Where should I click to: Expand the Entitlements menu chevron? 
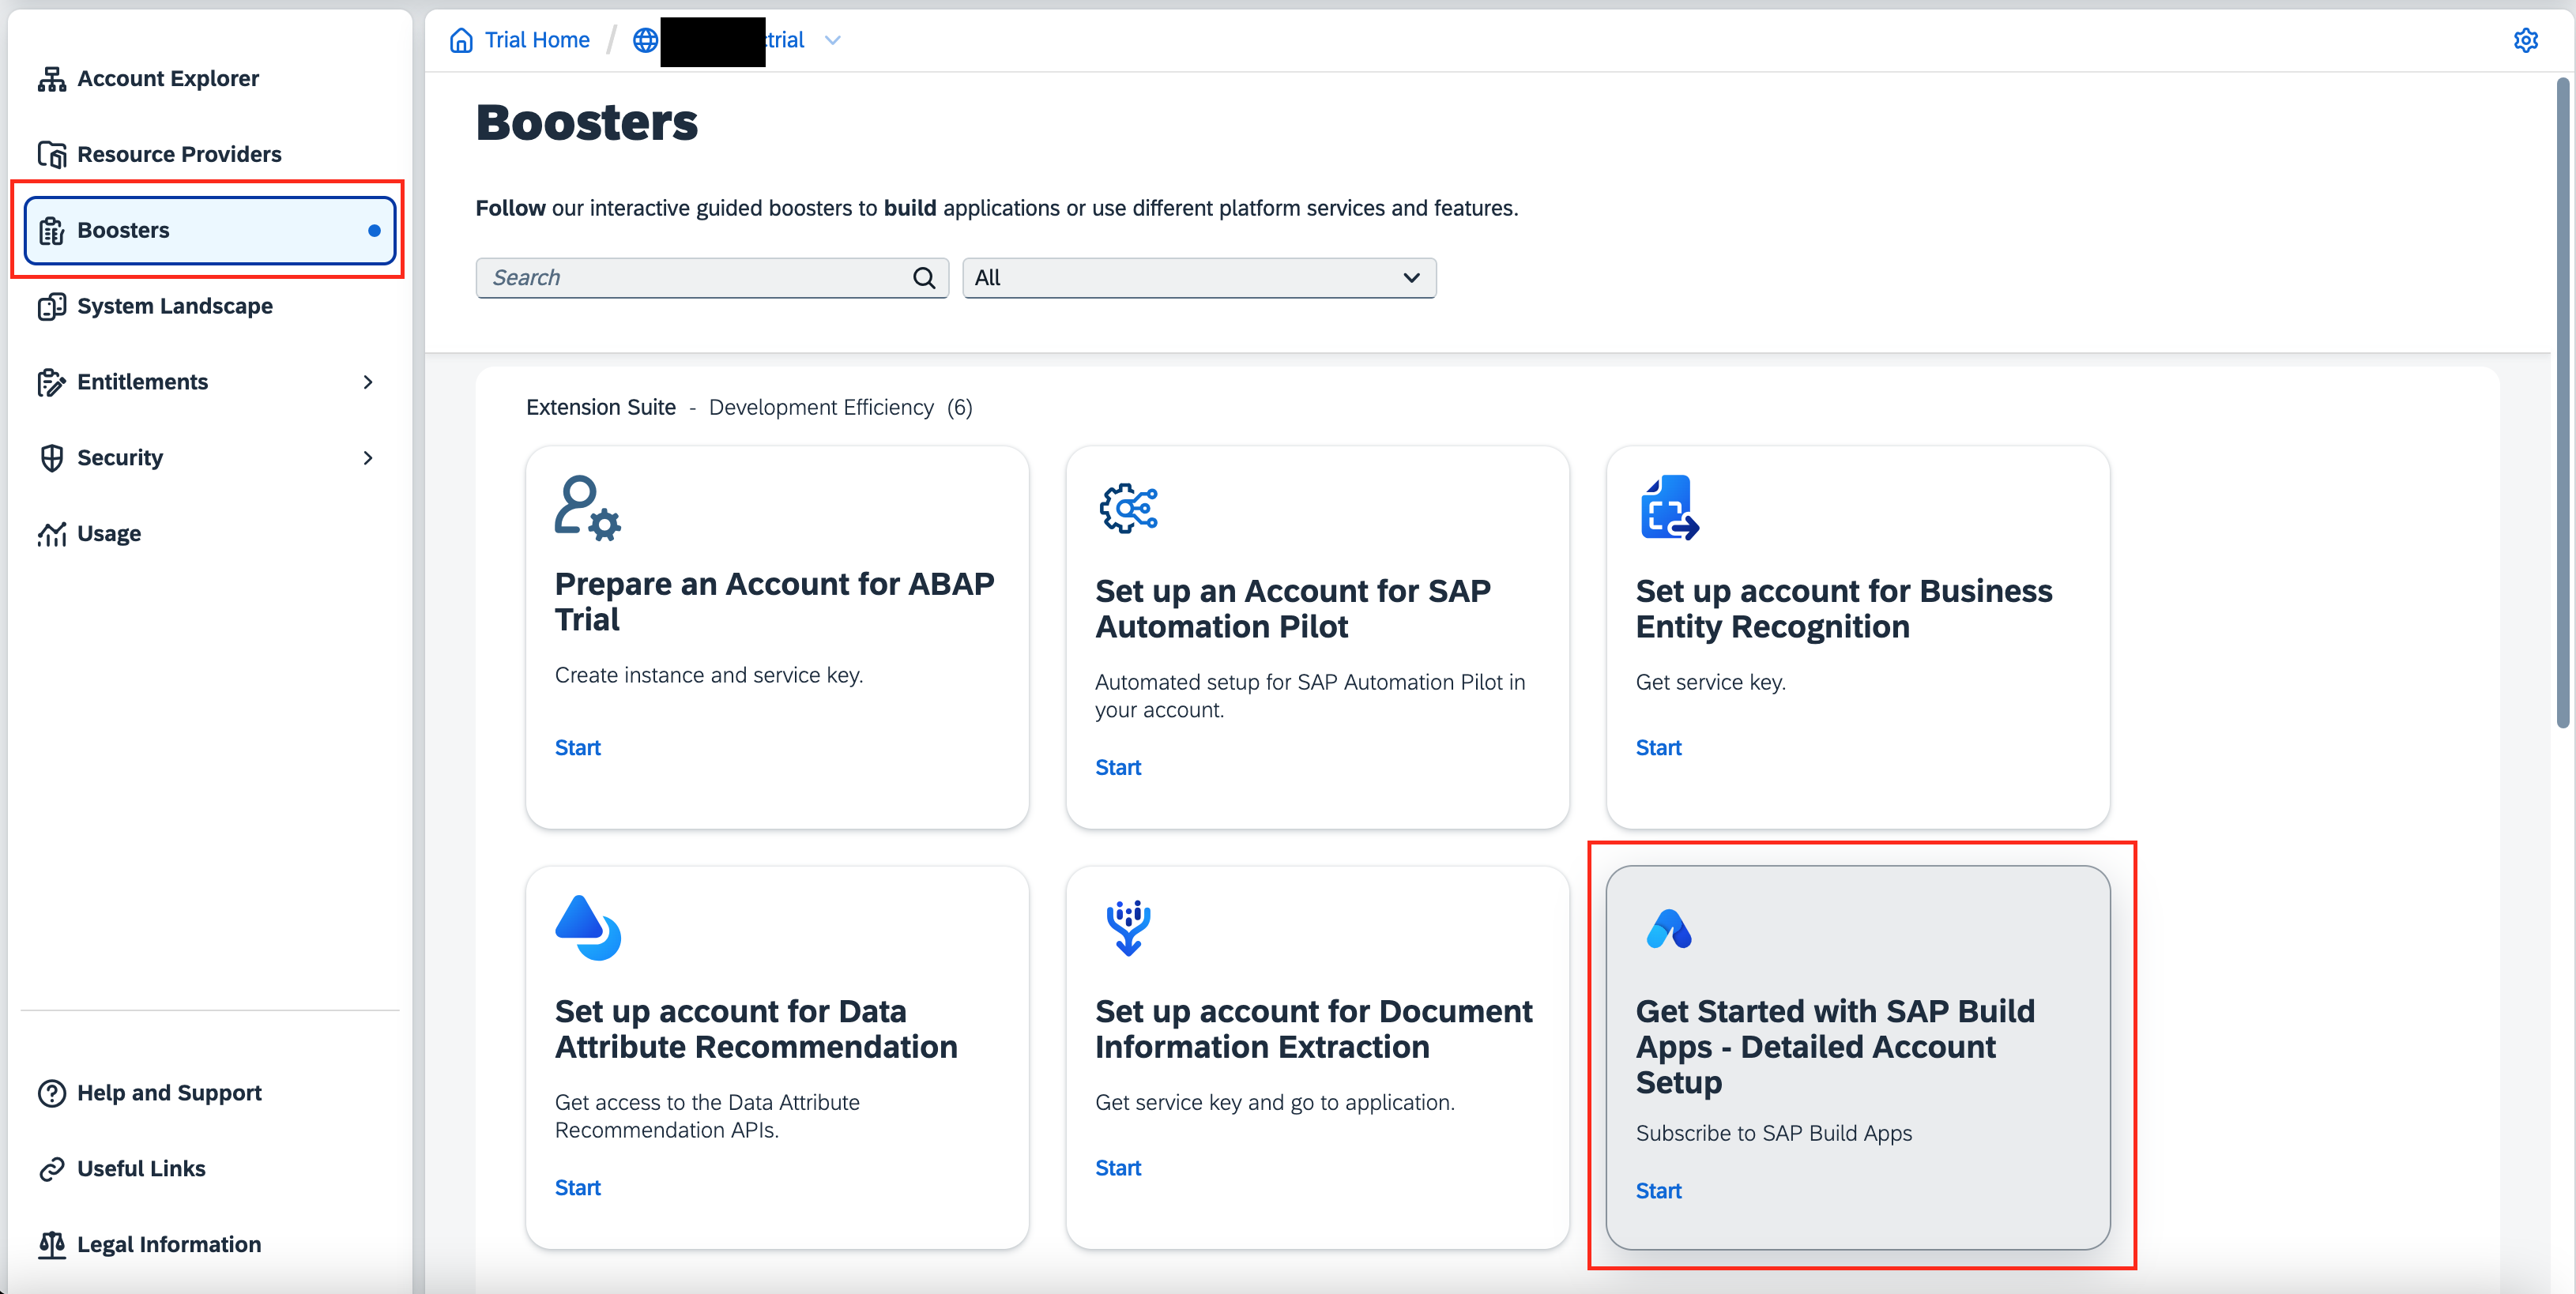pos(368,382)
